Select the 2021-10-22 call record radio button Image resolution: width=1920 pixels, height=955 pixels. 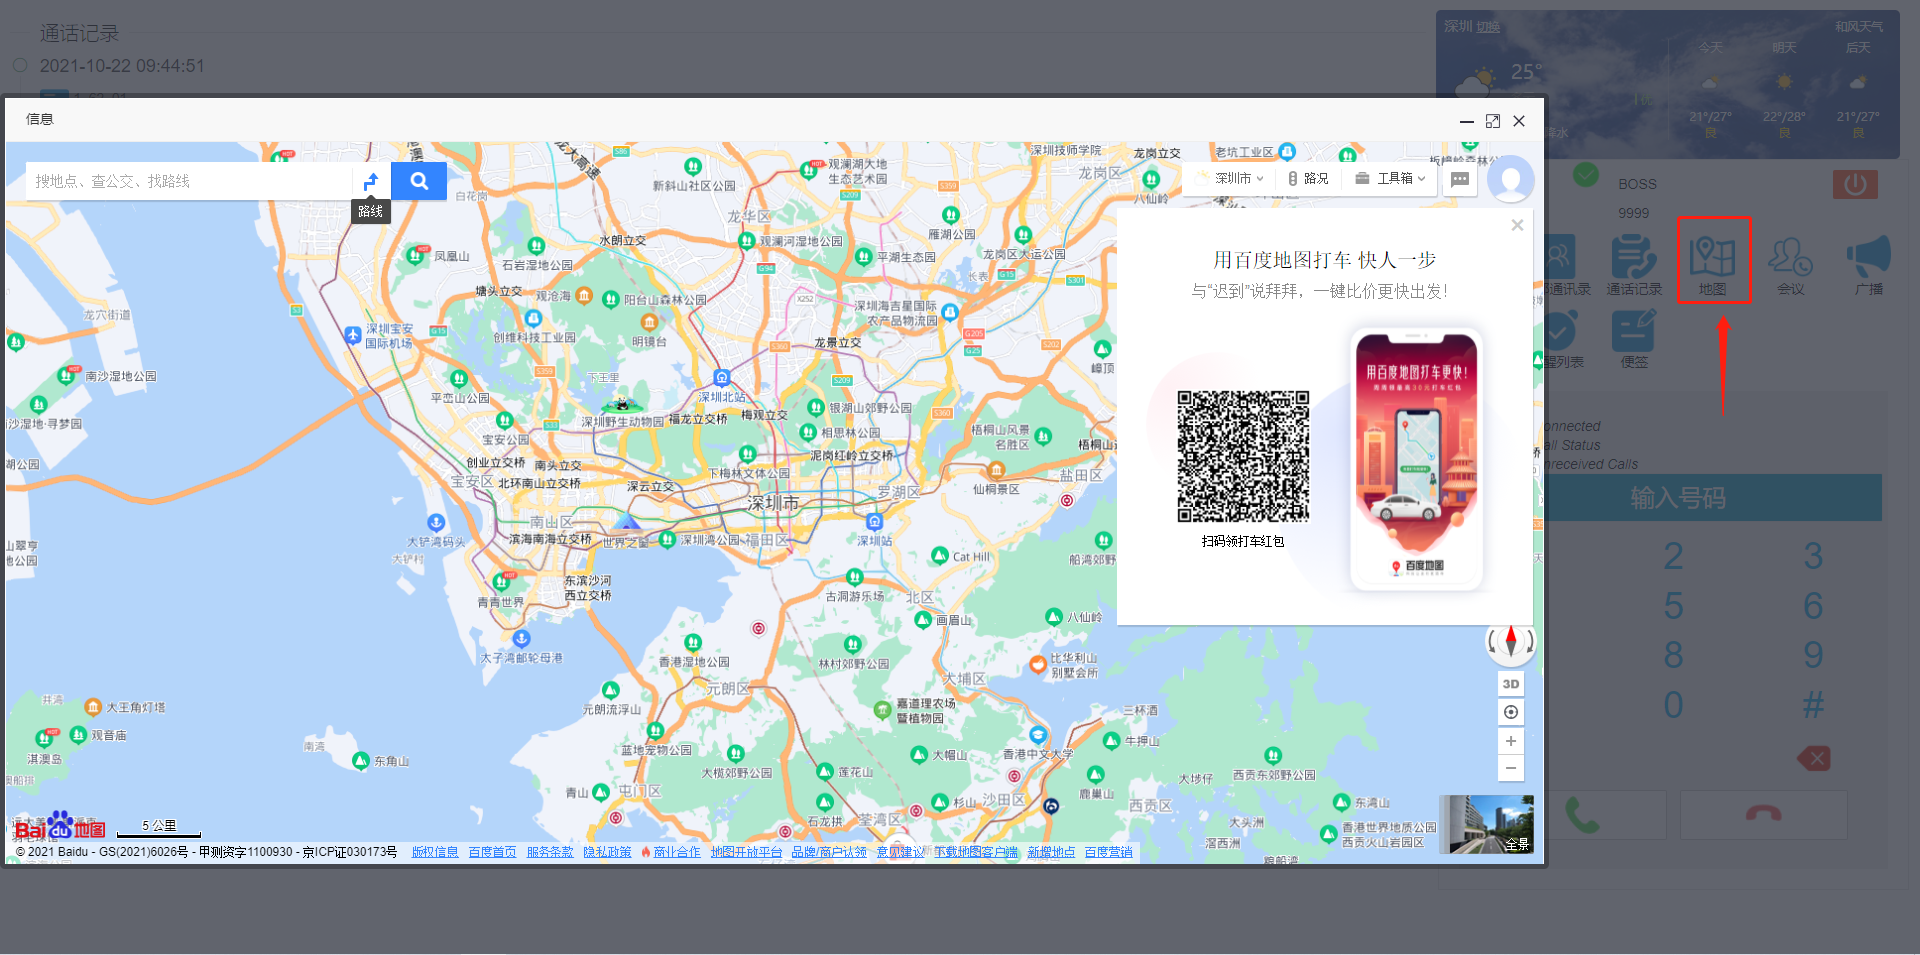pyautogui.click(x=20, y=65)
